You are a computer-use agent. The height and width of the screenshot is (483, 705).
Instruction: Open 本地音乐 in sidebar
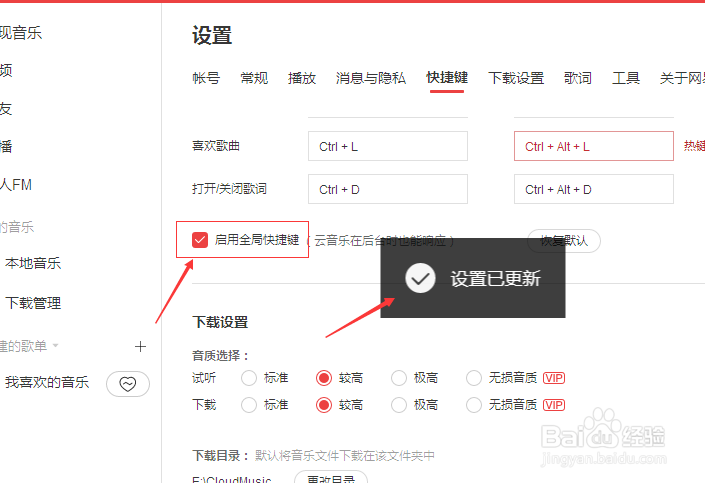click(x=33, y=263)
